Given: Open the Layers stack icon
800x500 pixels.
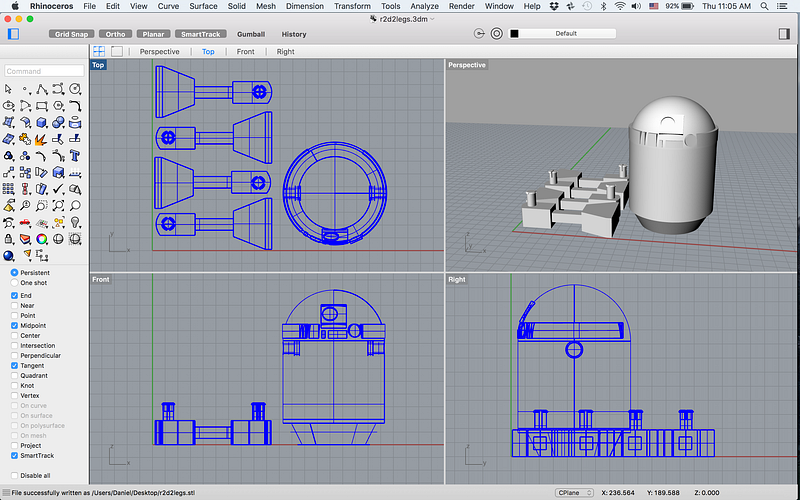Looking at the screenshot, I should pos(25,239).
